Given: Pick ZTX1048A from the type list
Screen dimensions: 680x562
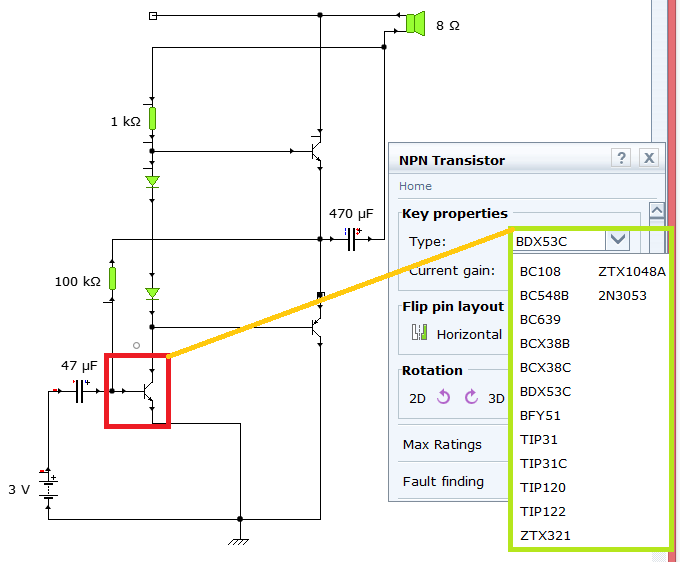Looking at the screenshot, I should pyautogui.click(x=631, y=271).
